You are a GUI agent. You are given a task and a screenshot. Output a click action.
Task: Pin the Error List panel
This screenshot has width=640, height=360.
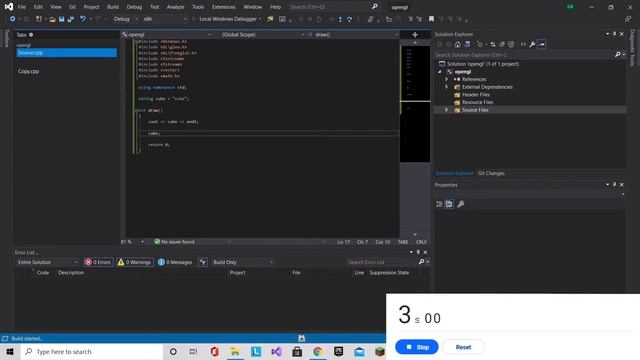(x=418, y=252)
